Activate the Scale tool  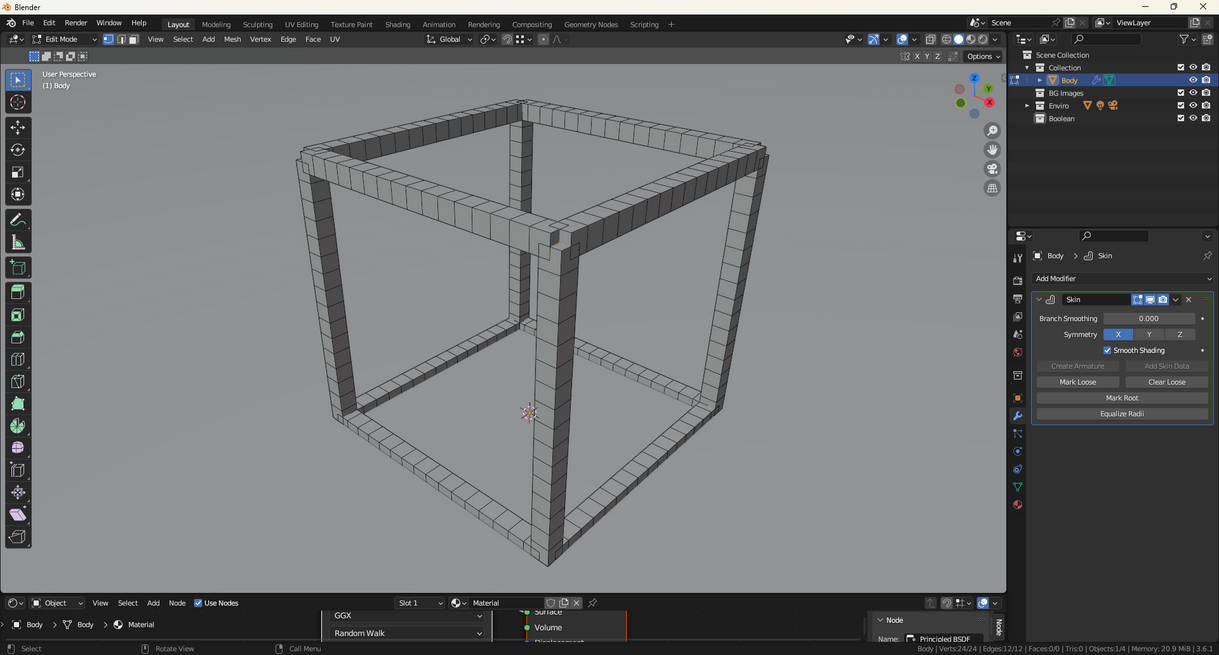[x=18, y=172]
